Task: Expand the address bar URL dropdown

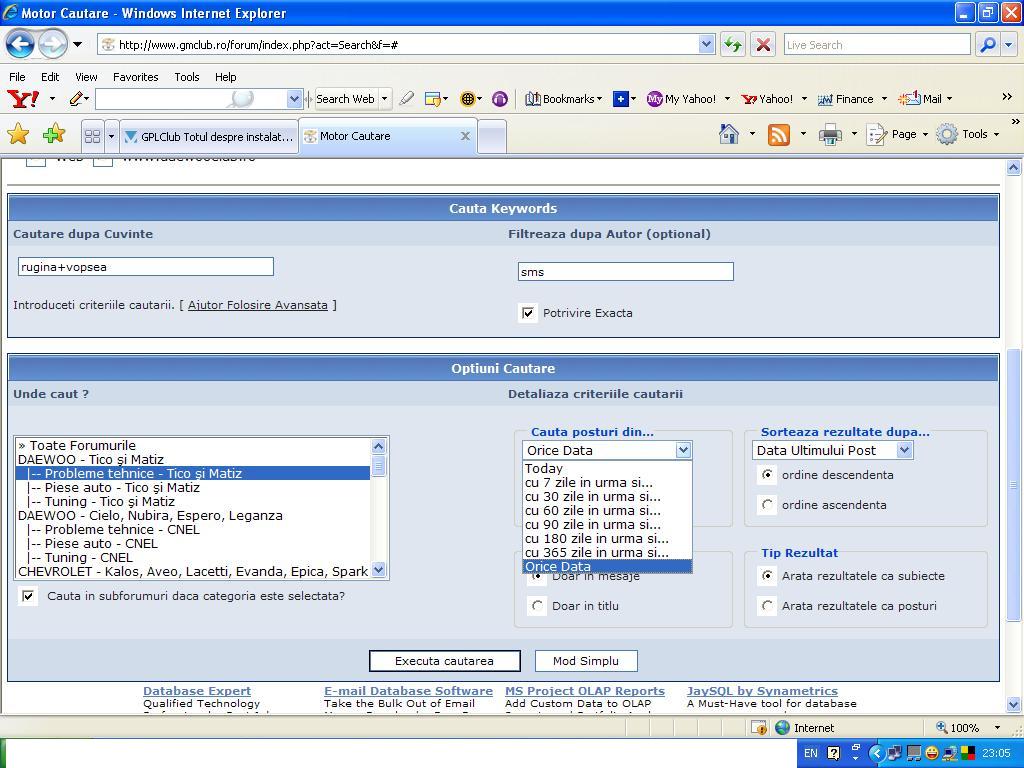Action: (x=706, y=44)
